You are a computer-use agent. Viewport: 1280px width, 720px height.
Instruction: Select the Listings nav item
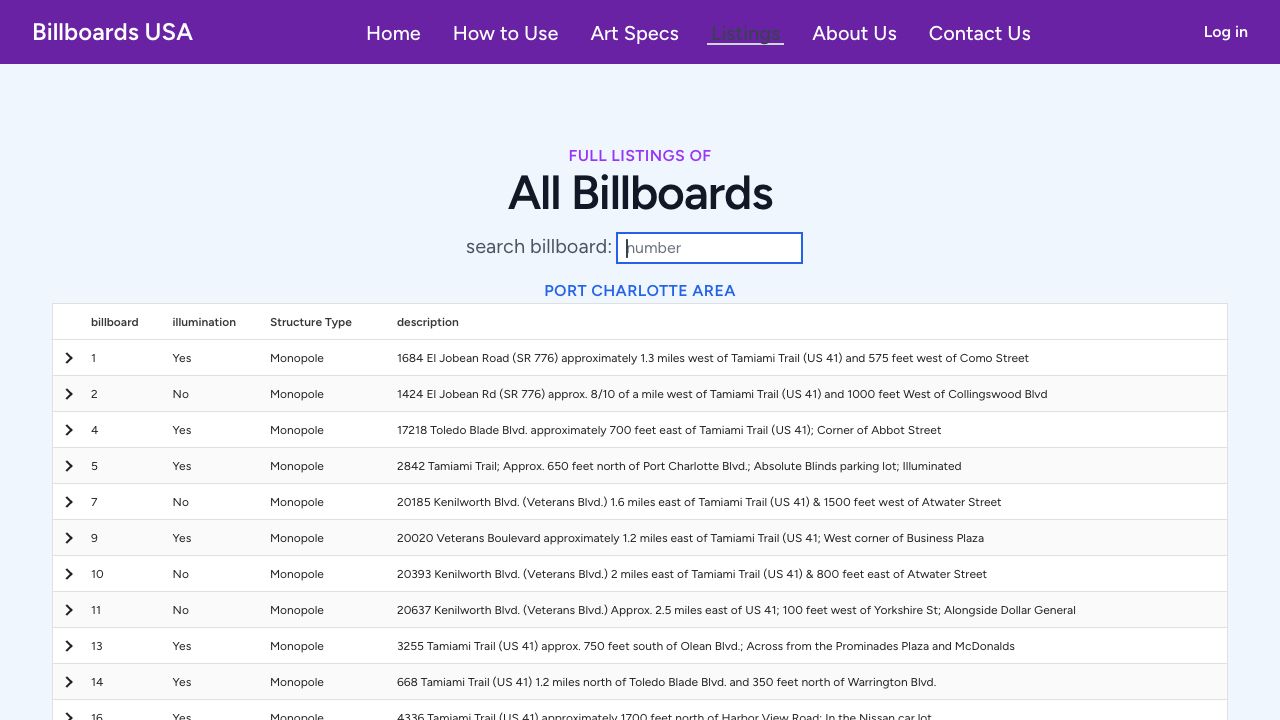[745, 33]
